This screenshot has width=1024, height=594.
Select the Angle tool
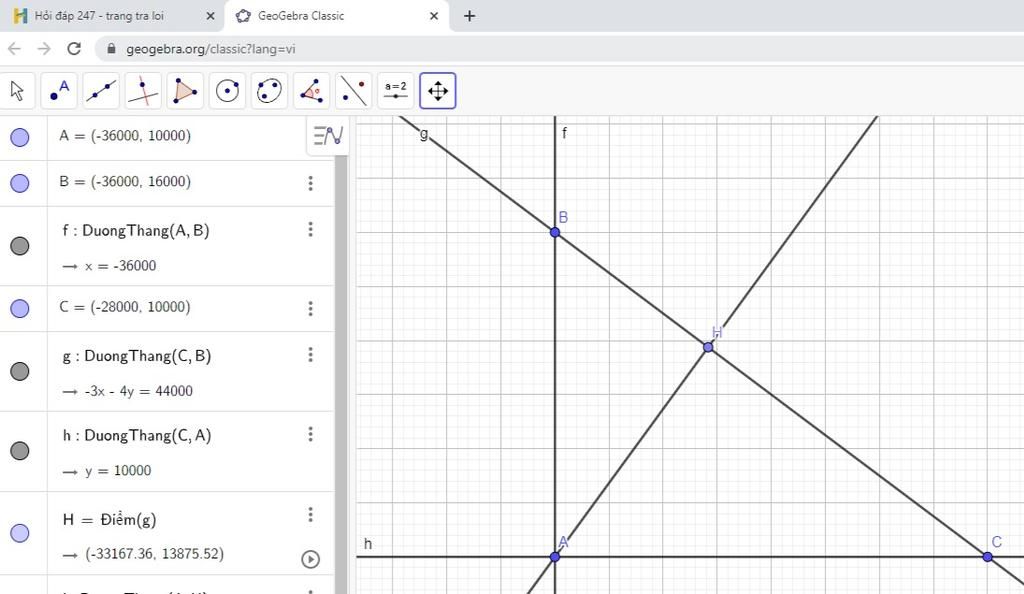coord(311,91)
